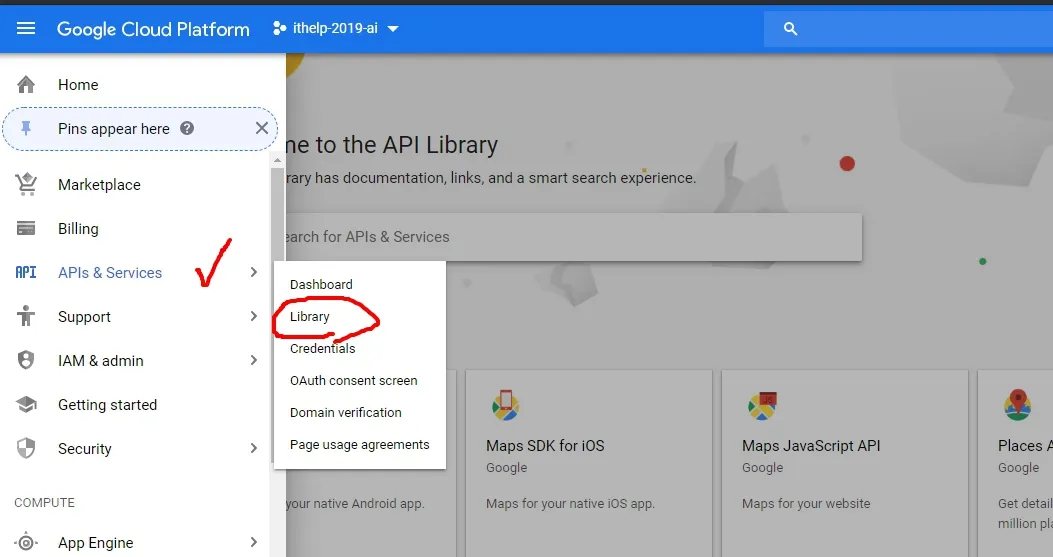Click the Marketplace cart icon
Image resolution: width=1053 pixels, height=557 pixels.
pyautogui.click(x=26, y=184)
